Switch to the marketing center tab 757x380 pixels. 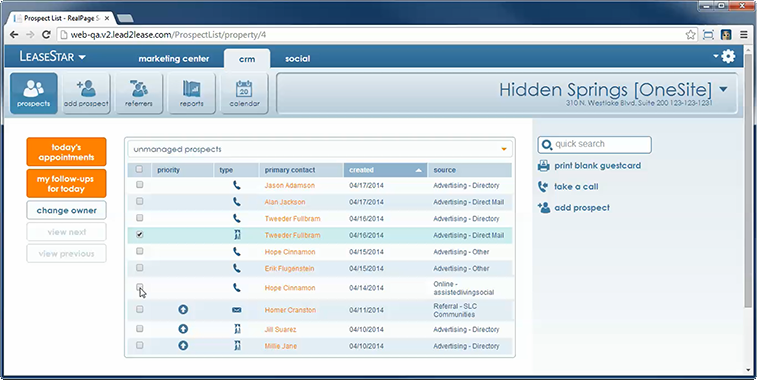click(174, 59)
